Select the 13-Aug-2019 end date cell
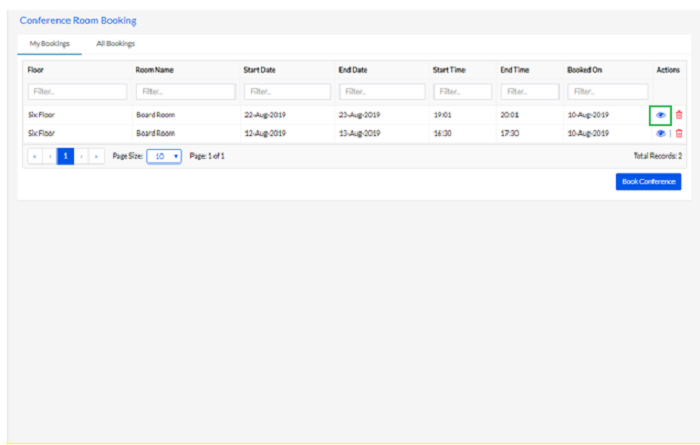Image resolution: width=700 pixels, height=445 pixels. [359, 133]
